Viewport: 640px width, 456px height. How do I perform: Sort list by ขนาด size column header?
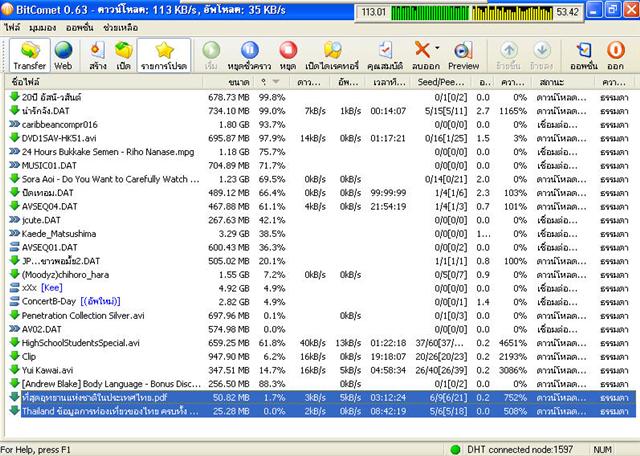[238, 82]
